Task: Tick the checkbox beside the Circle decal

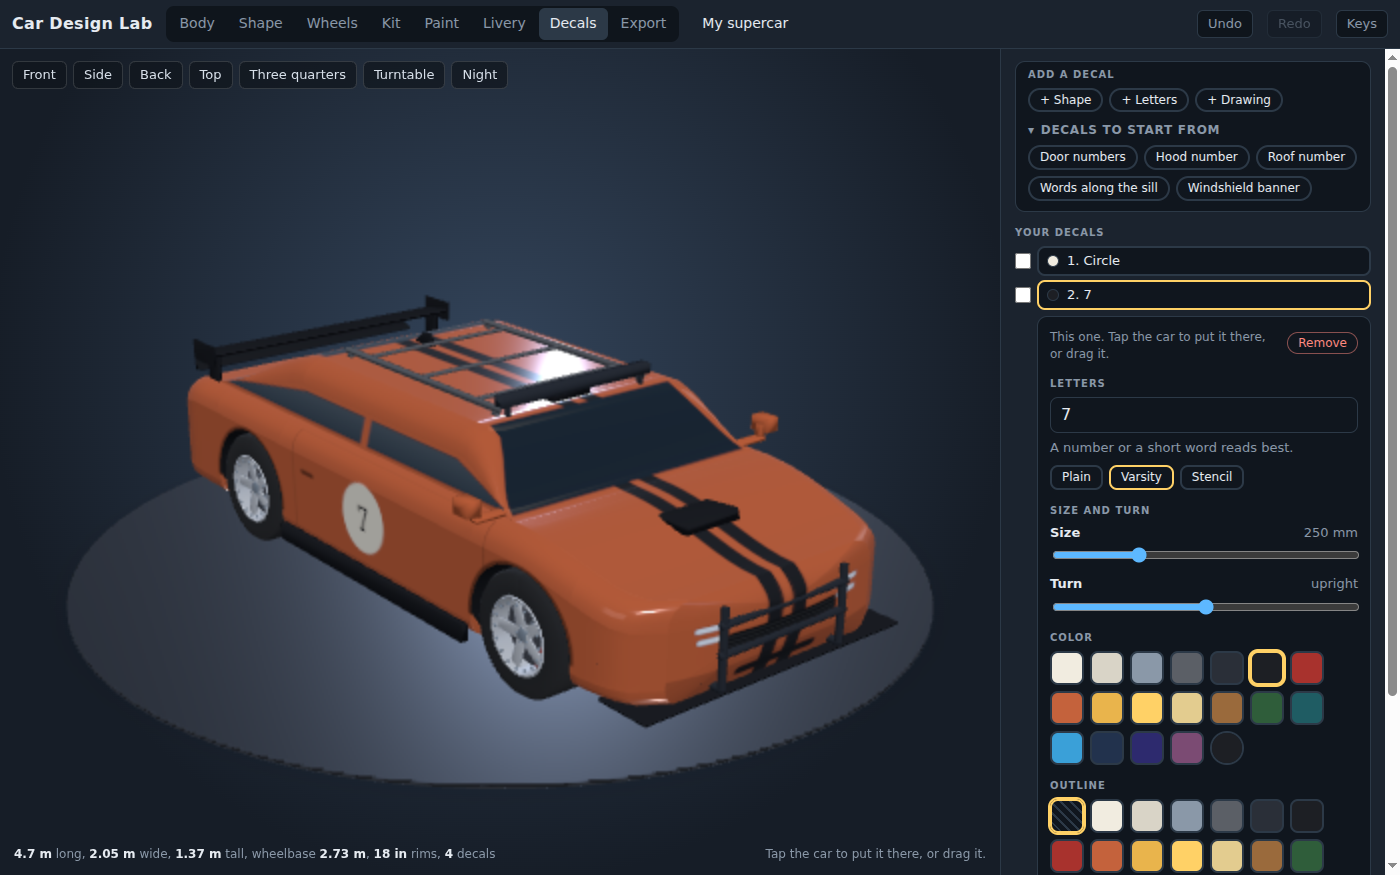Action: click(1023, 261)
